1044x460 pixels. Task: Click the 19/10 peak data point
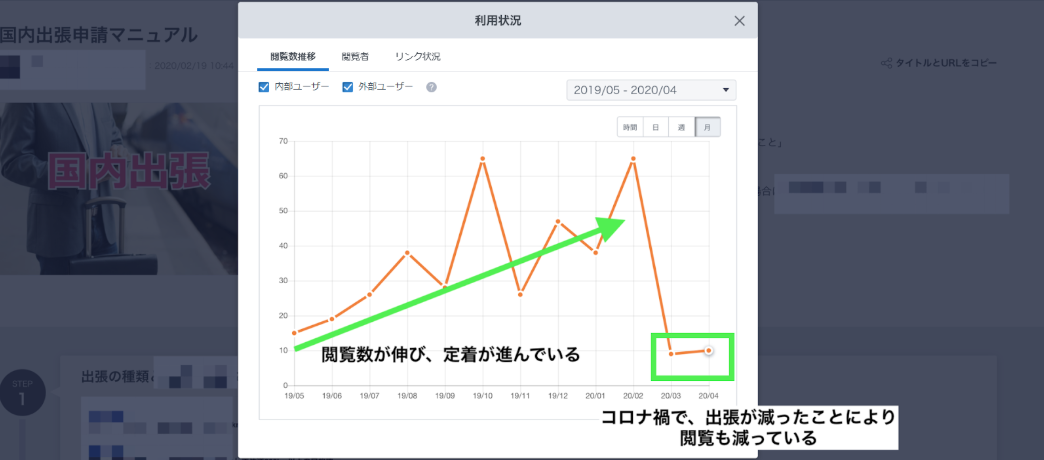click(483, 159)
